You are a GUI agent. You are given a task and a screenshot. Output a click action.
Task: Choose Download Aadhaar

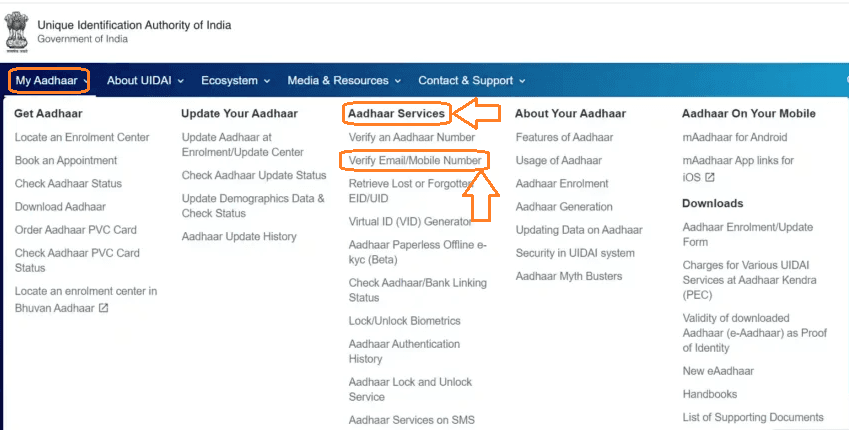coord(60,206)
